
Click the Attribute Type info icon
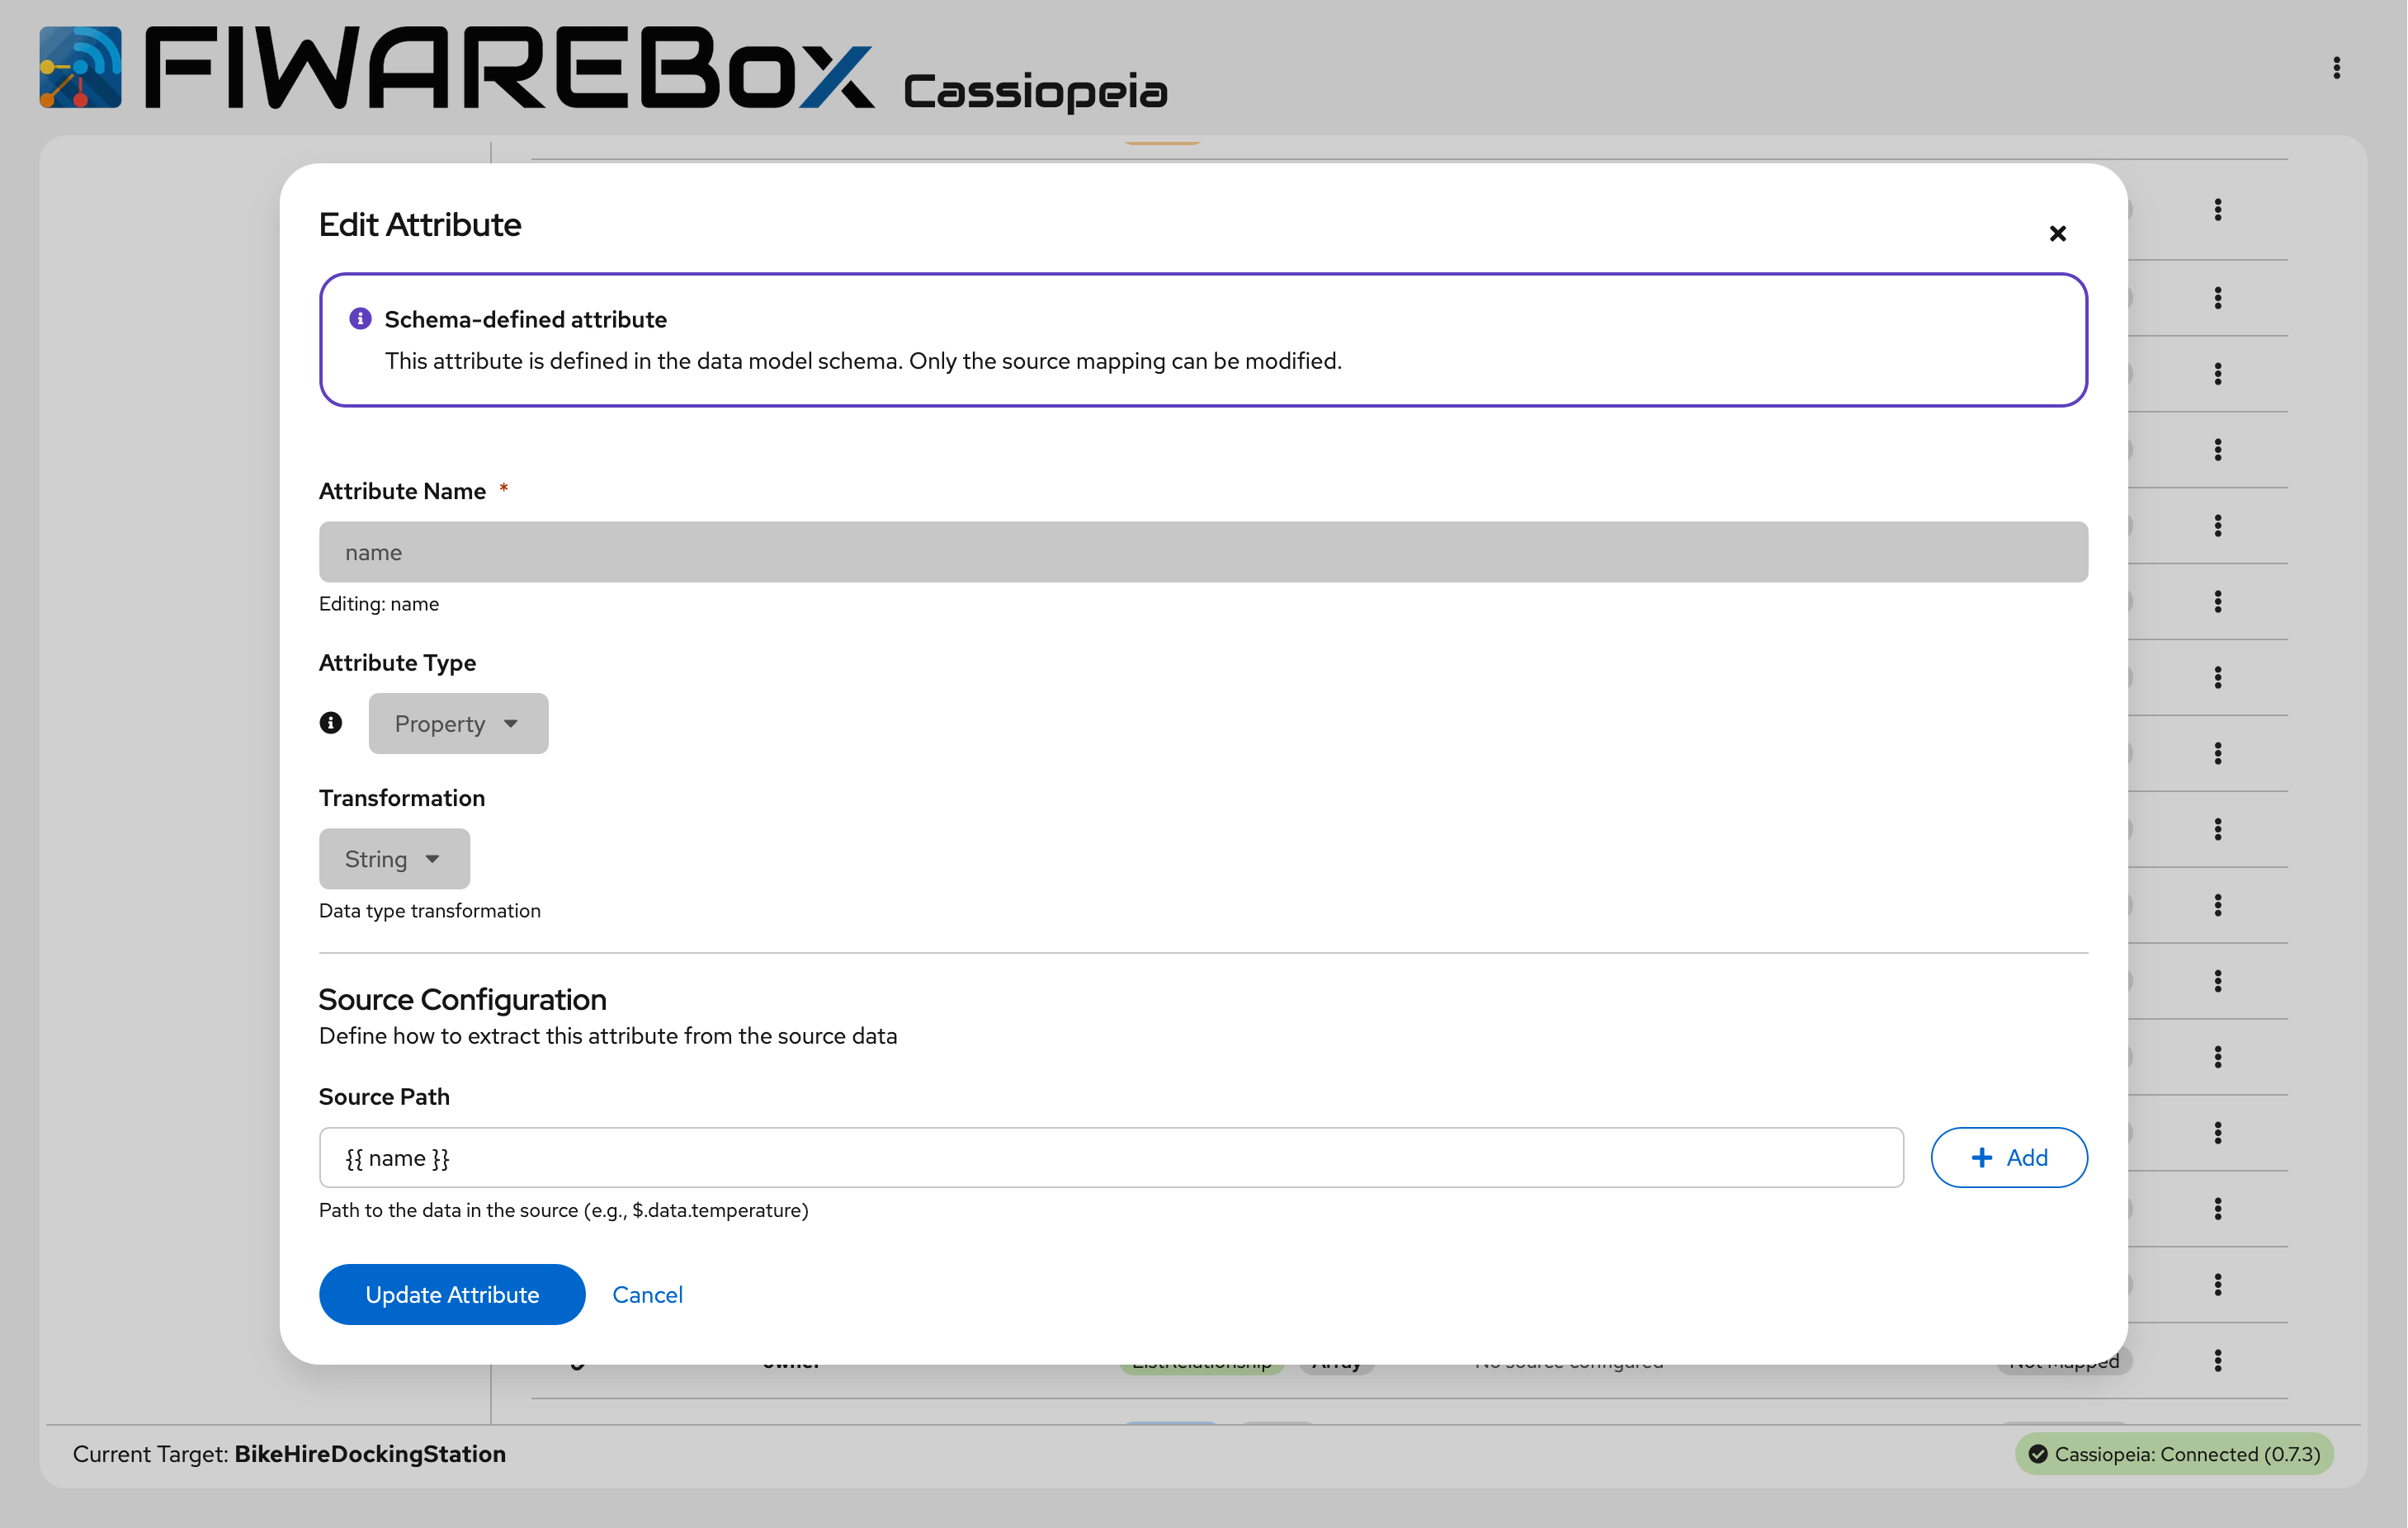(x=331, y=722)
